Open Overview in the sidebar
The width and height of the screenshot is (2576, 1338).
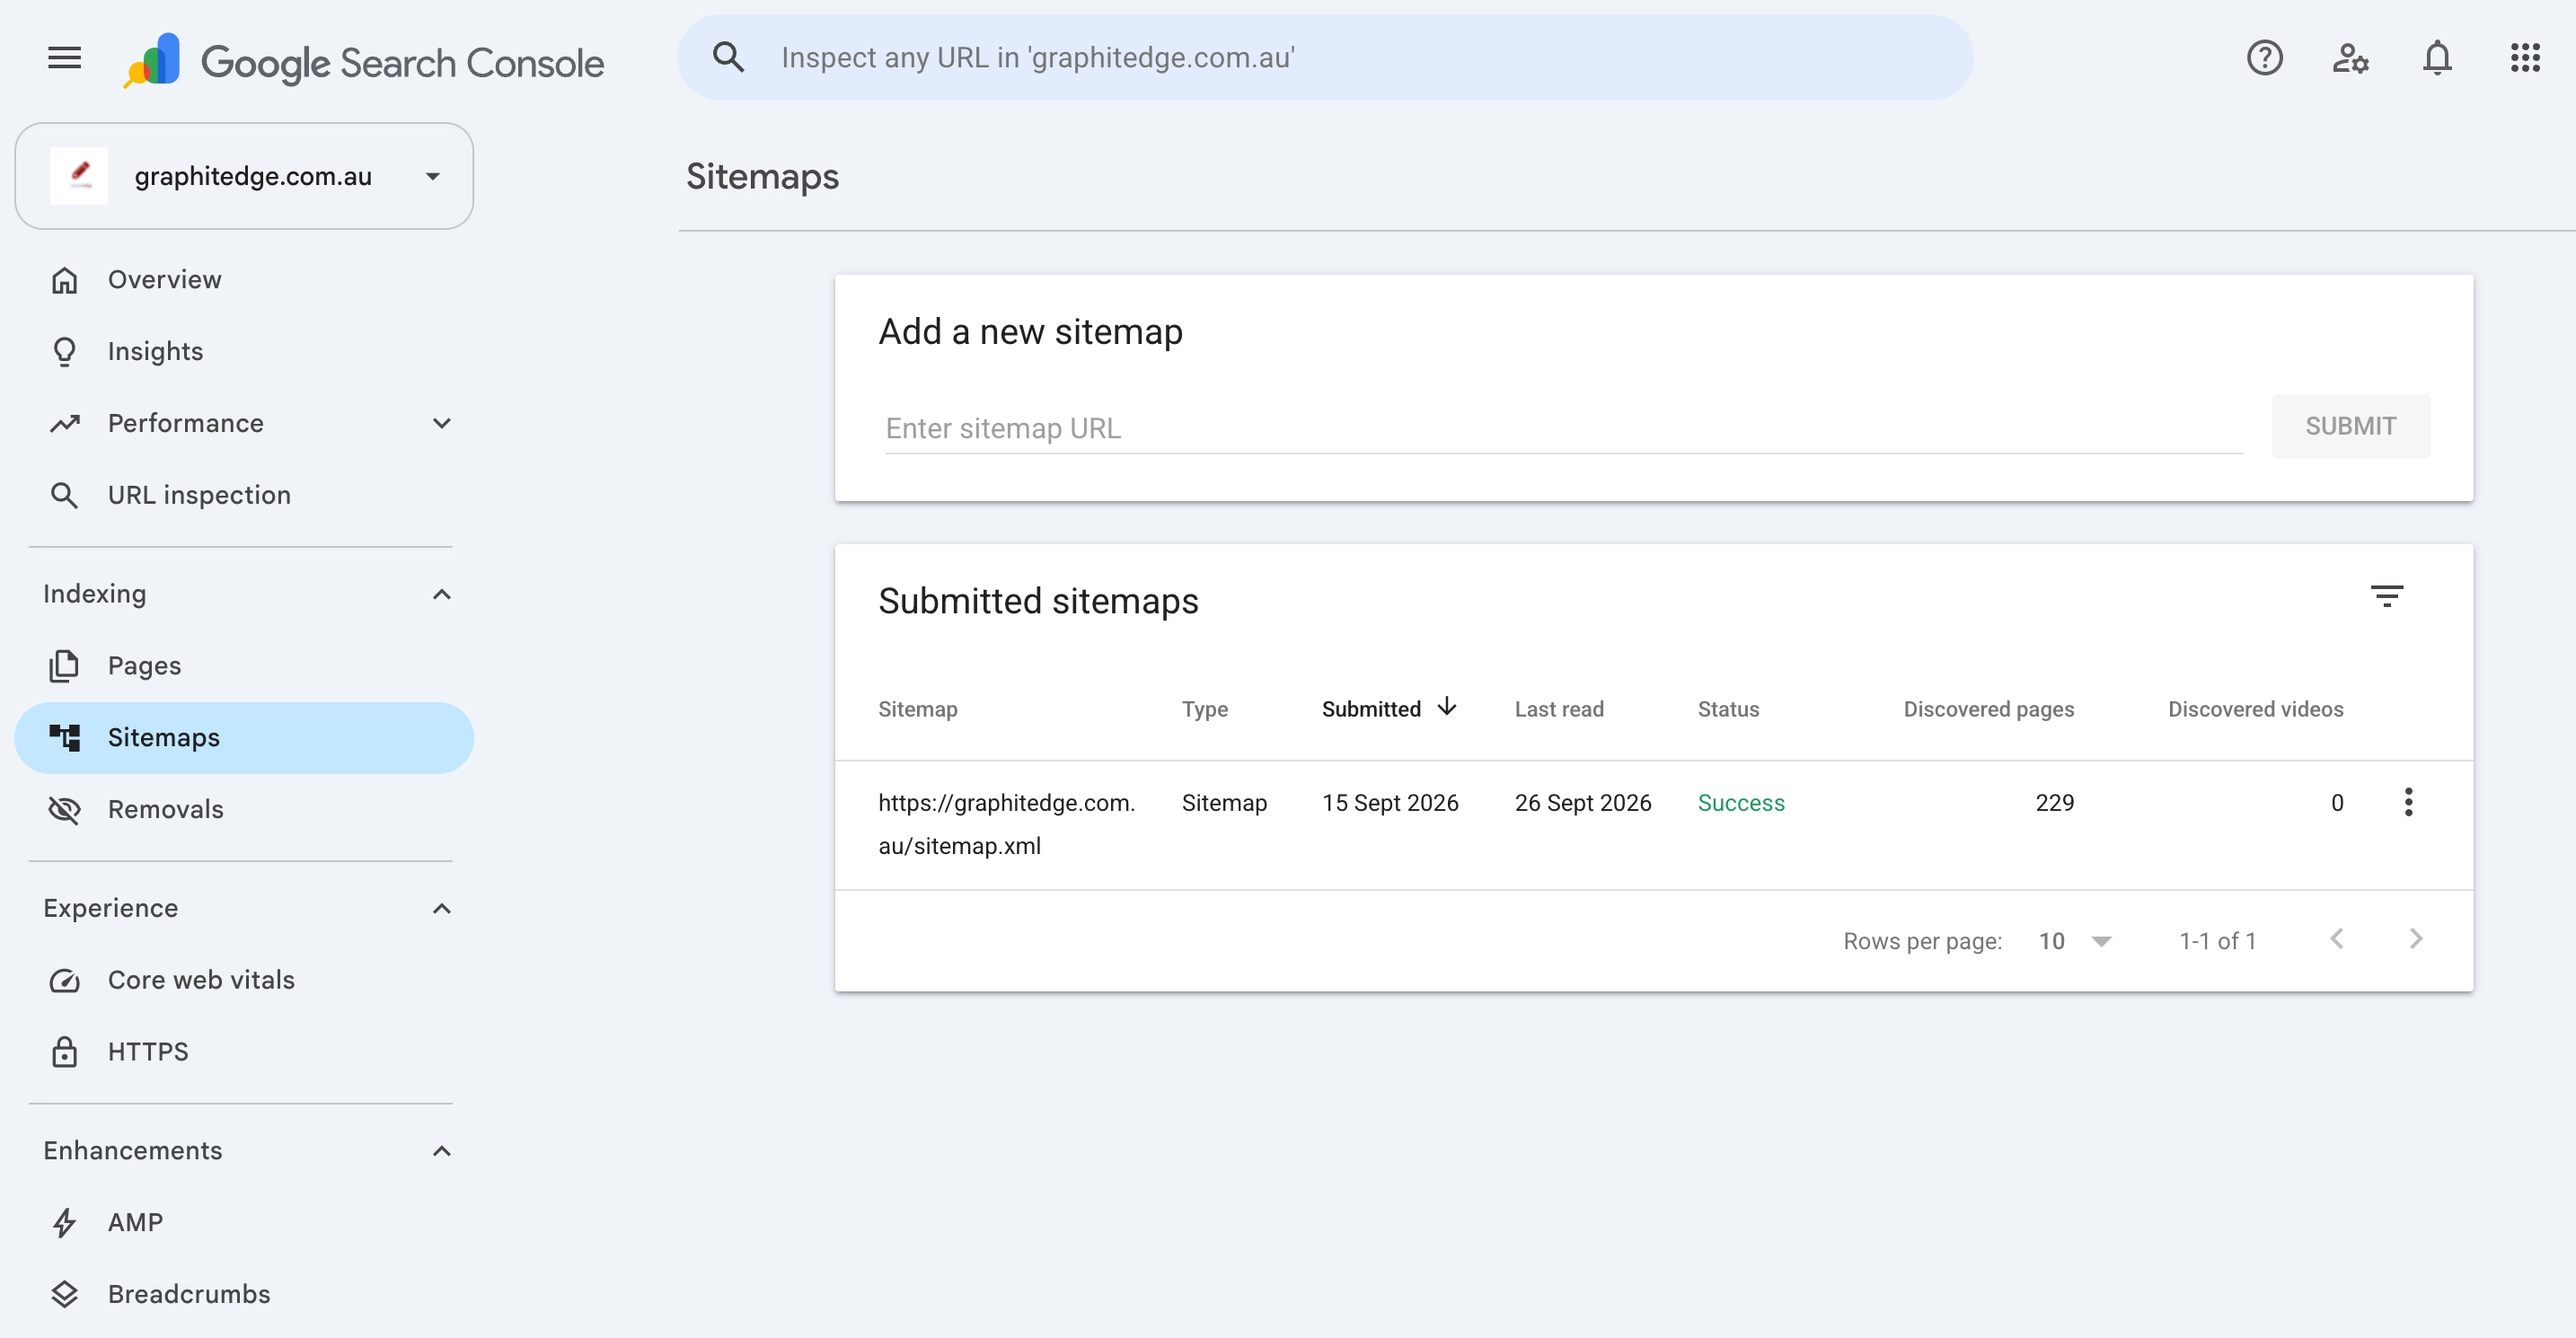pyautogui.click(x=244, y=280)
